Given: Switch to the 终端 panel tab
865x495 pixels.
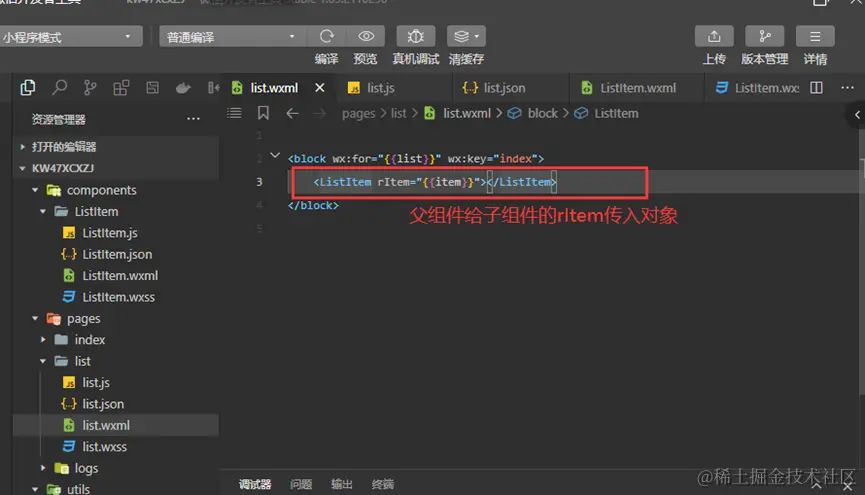Looking at the screenshot, I should tap(382, 484).
